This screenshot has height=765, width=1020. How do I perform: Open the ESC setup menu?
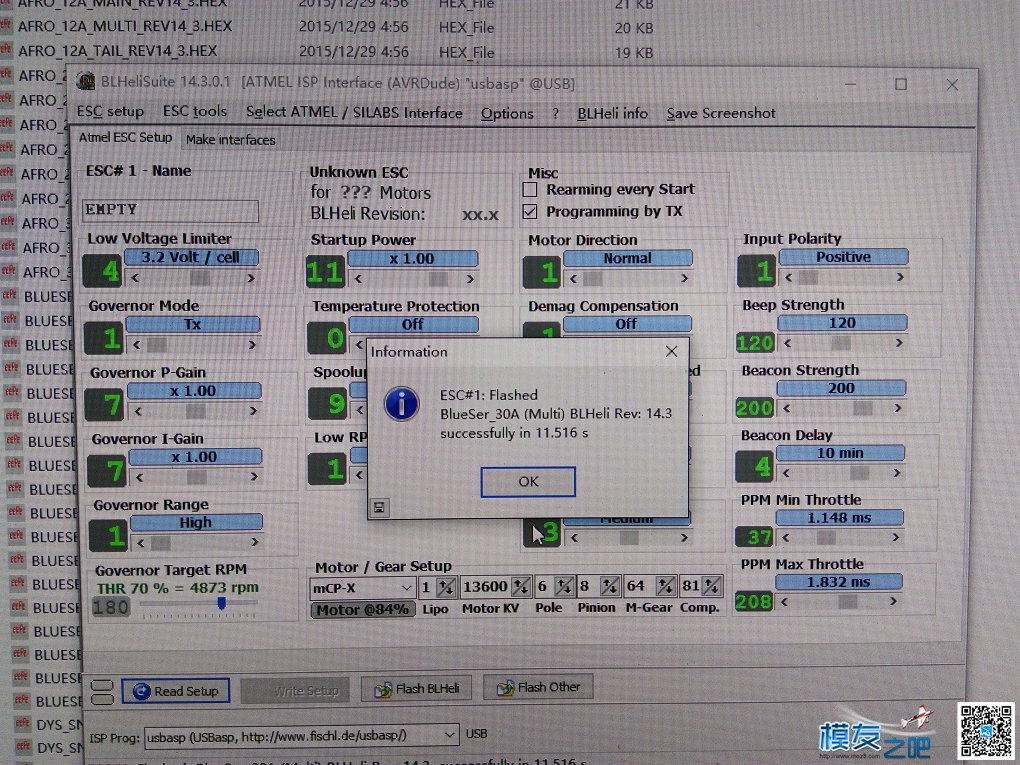pyautogui.click(x=110, y=111)
